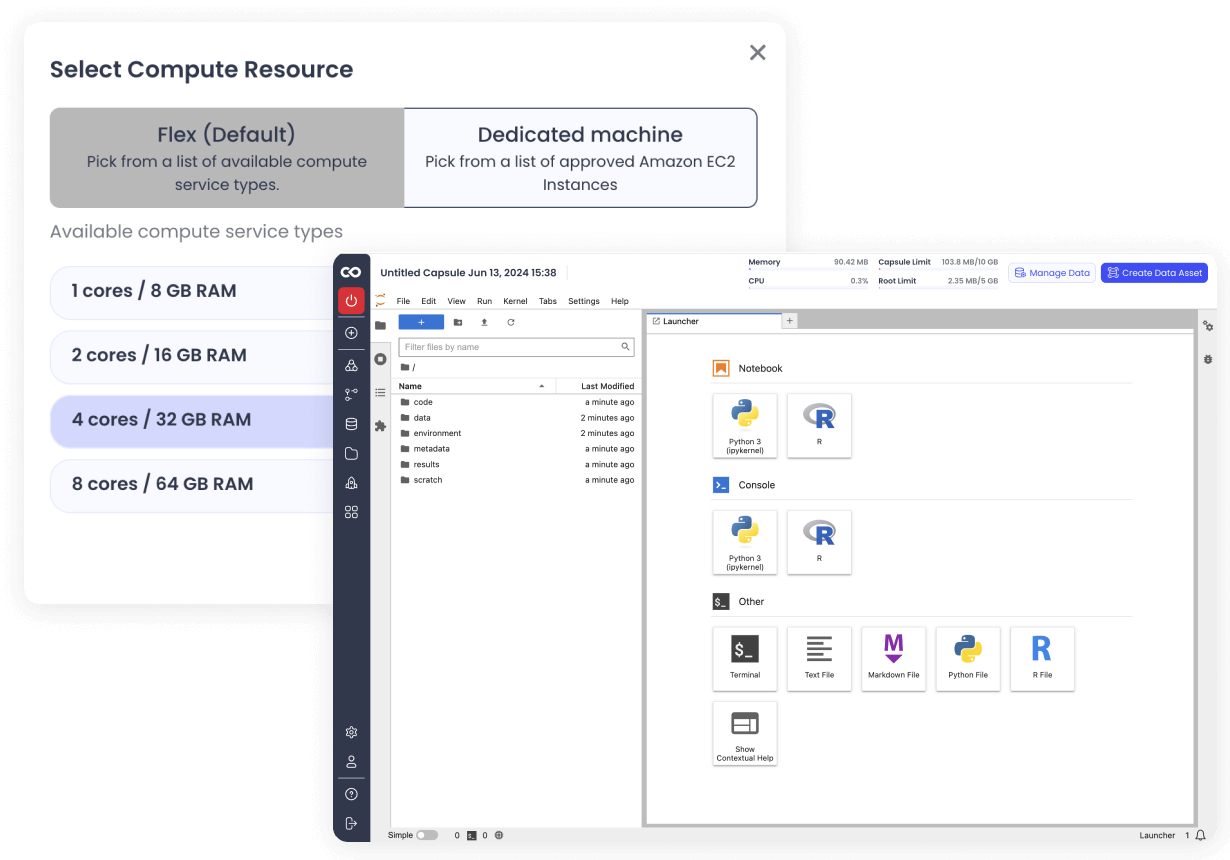Open the extension manager puzzle icon
Image resolution: width=1230 pixels, height=860 pixels.
[380, 425]
